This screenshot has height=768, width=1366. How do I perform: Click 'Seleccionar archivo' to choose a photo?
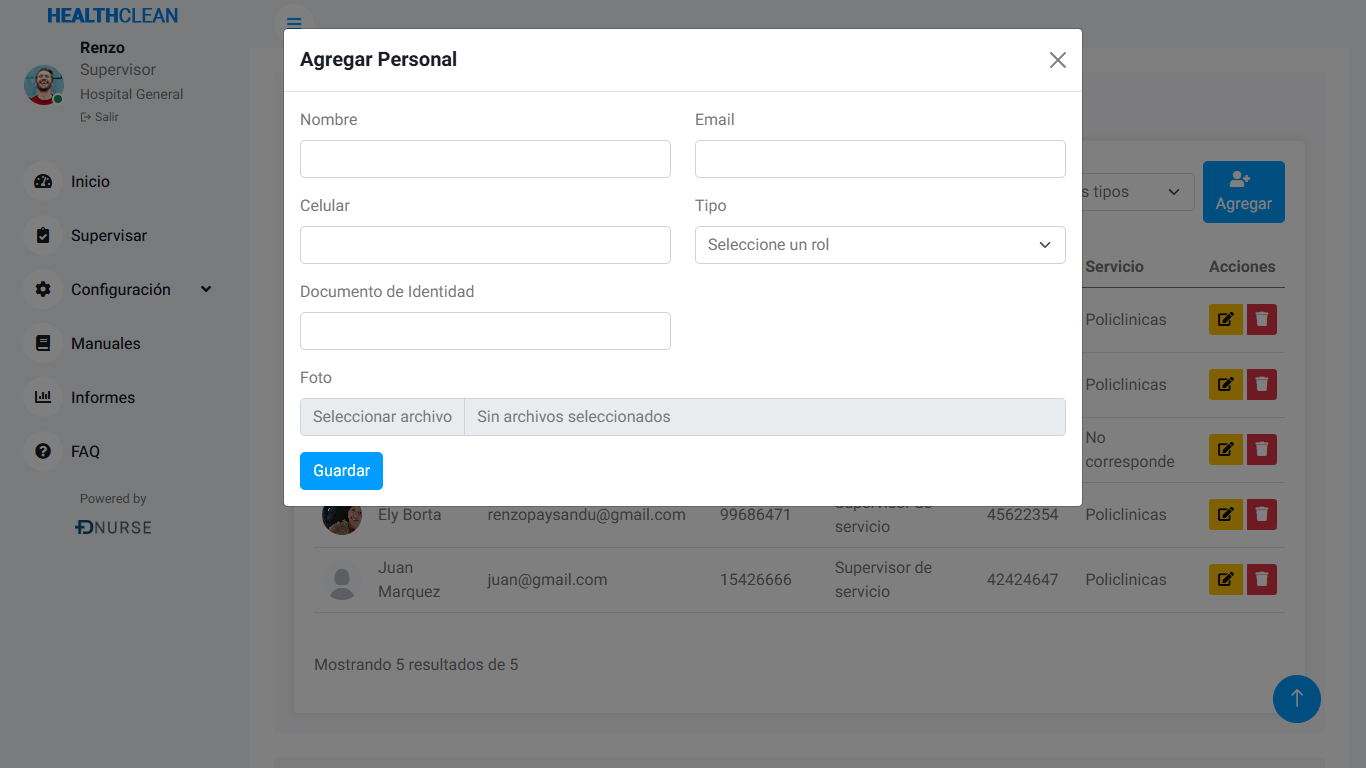point(382,417)
